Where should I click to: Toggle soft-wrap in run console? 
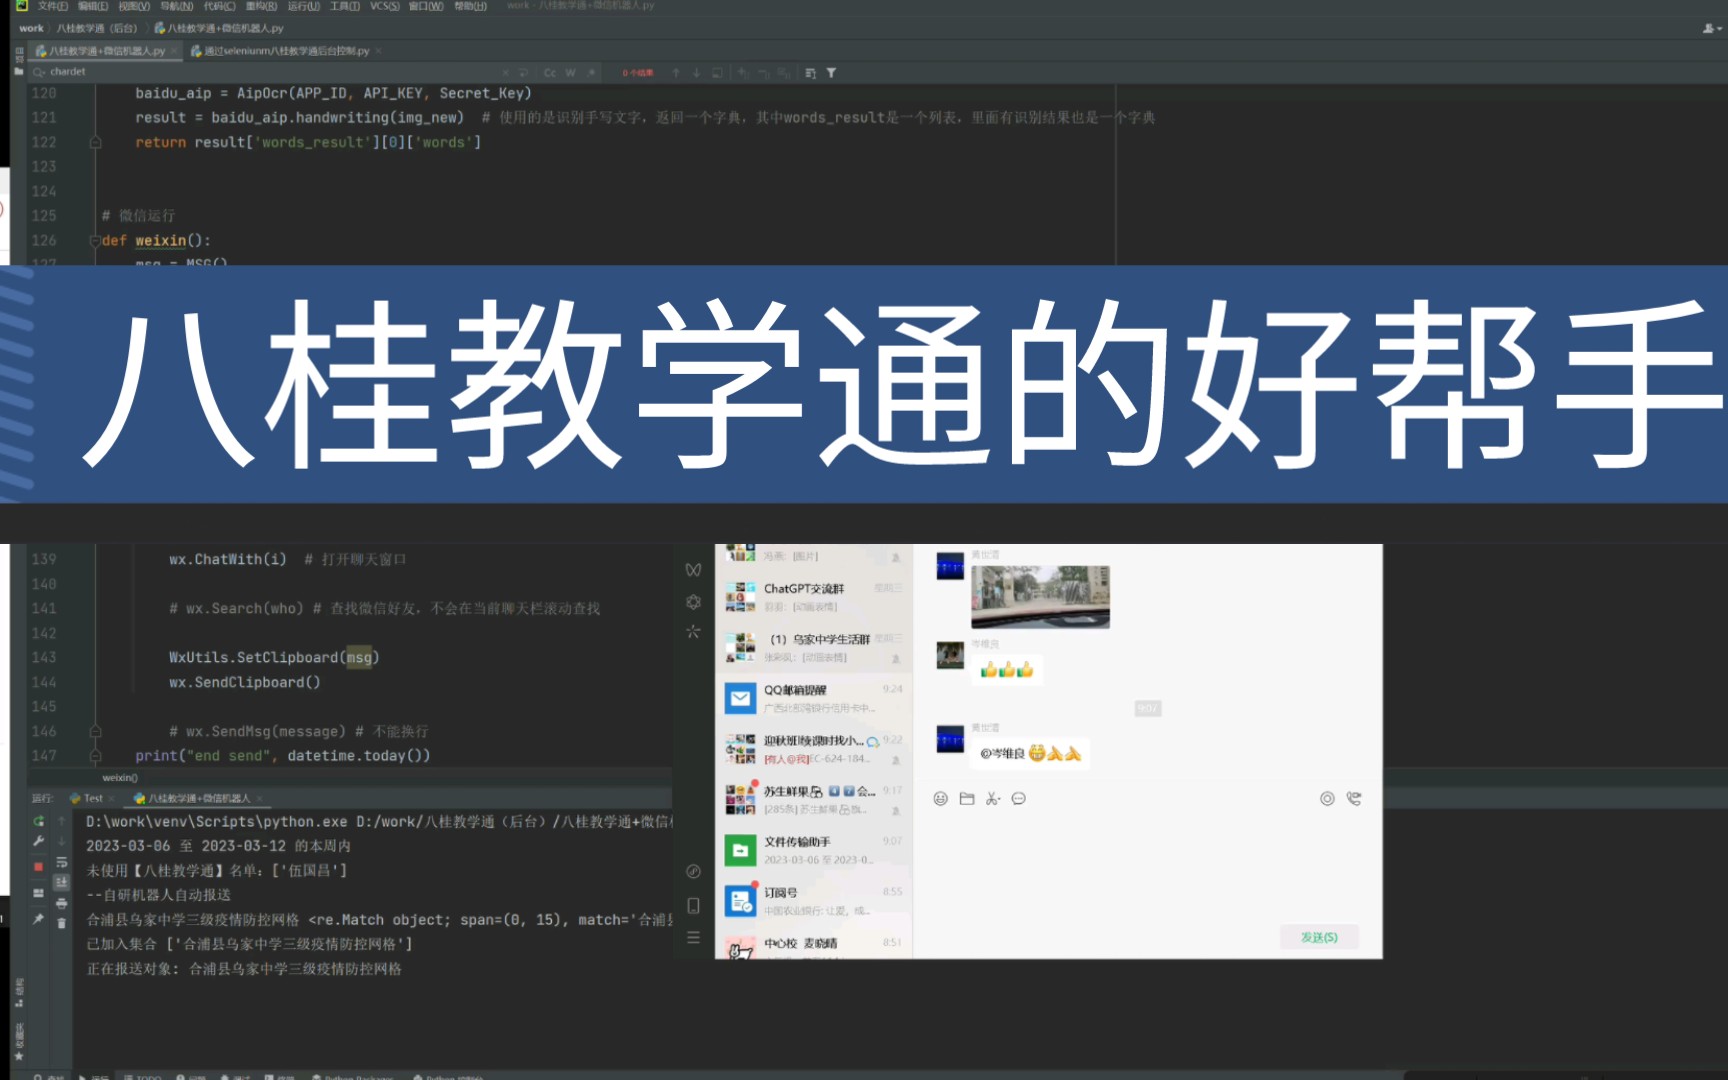pos(61,862)
